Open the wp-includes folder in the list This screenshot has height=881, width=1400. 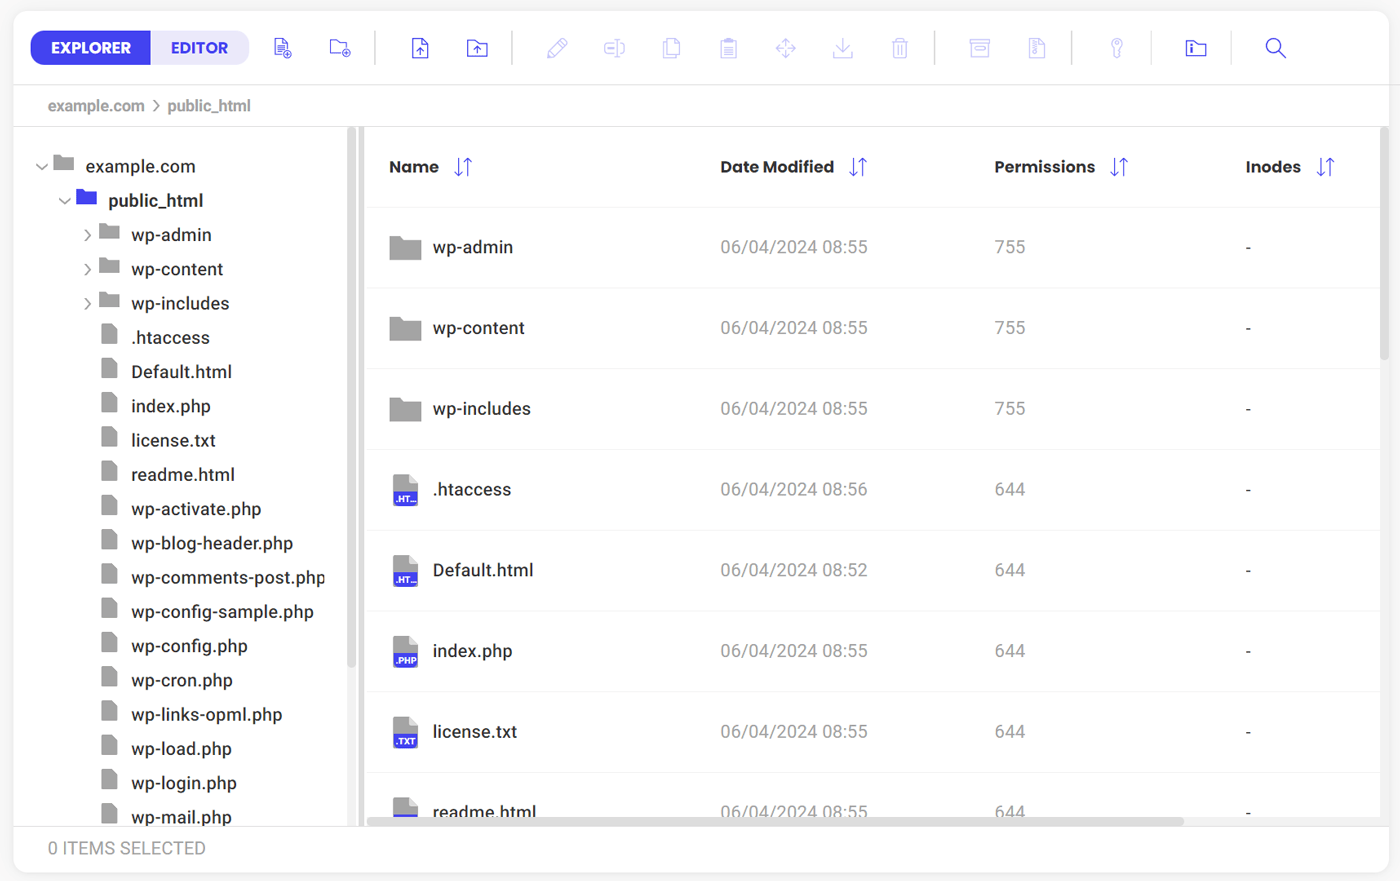pos(482,408)
